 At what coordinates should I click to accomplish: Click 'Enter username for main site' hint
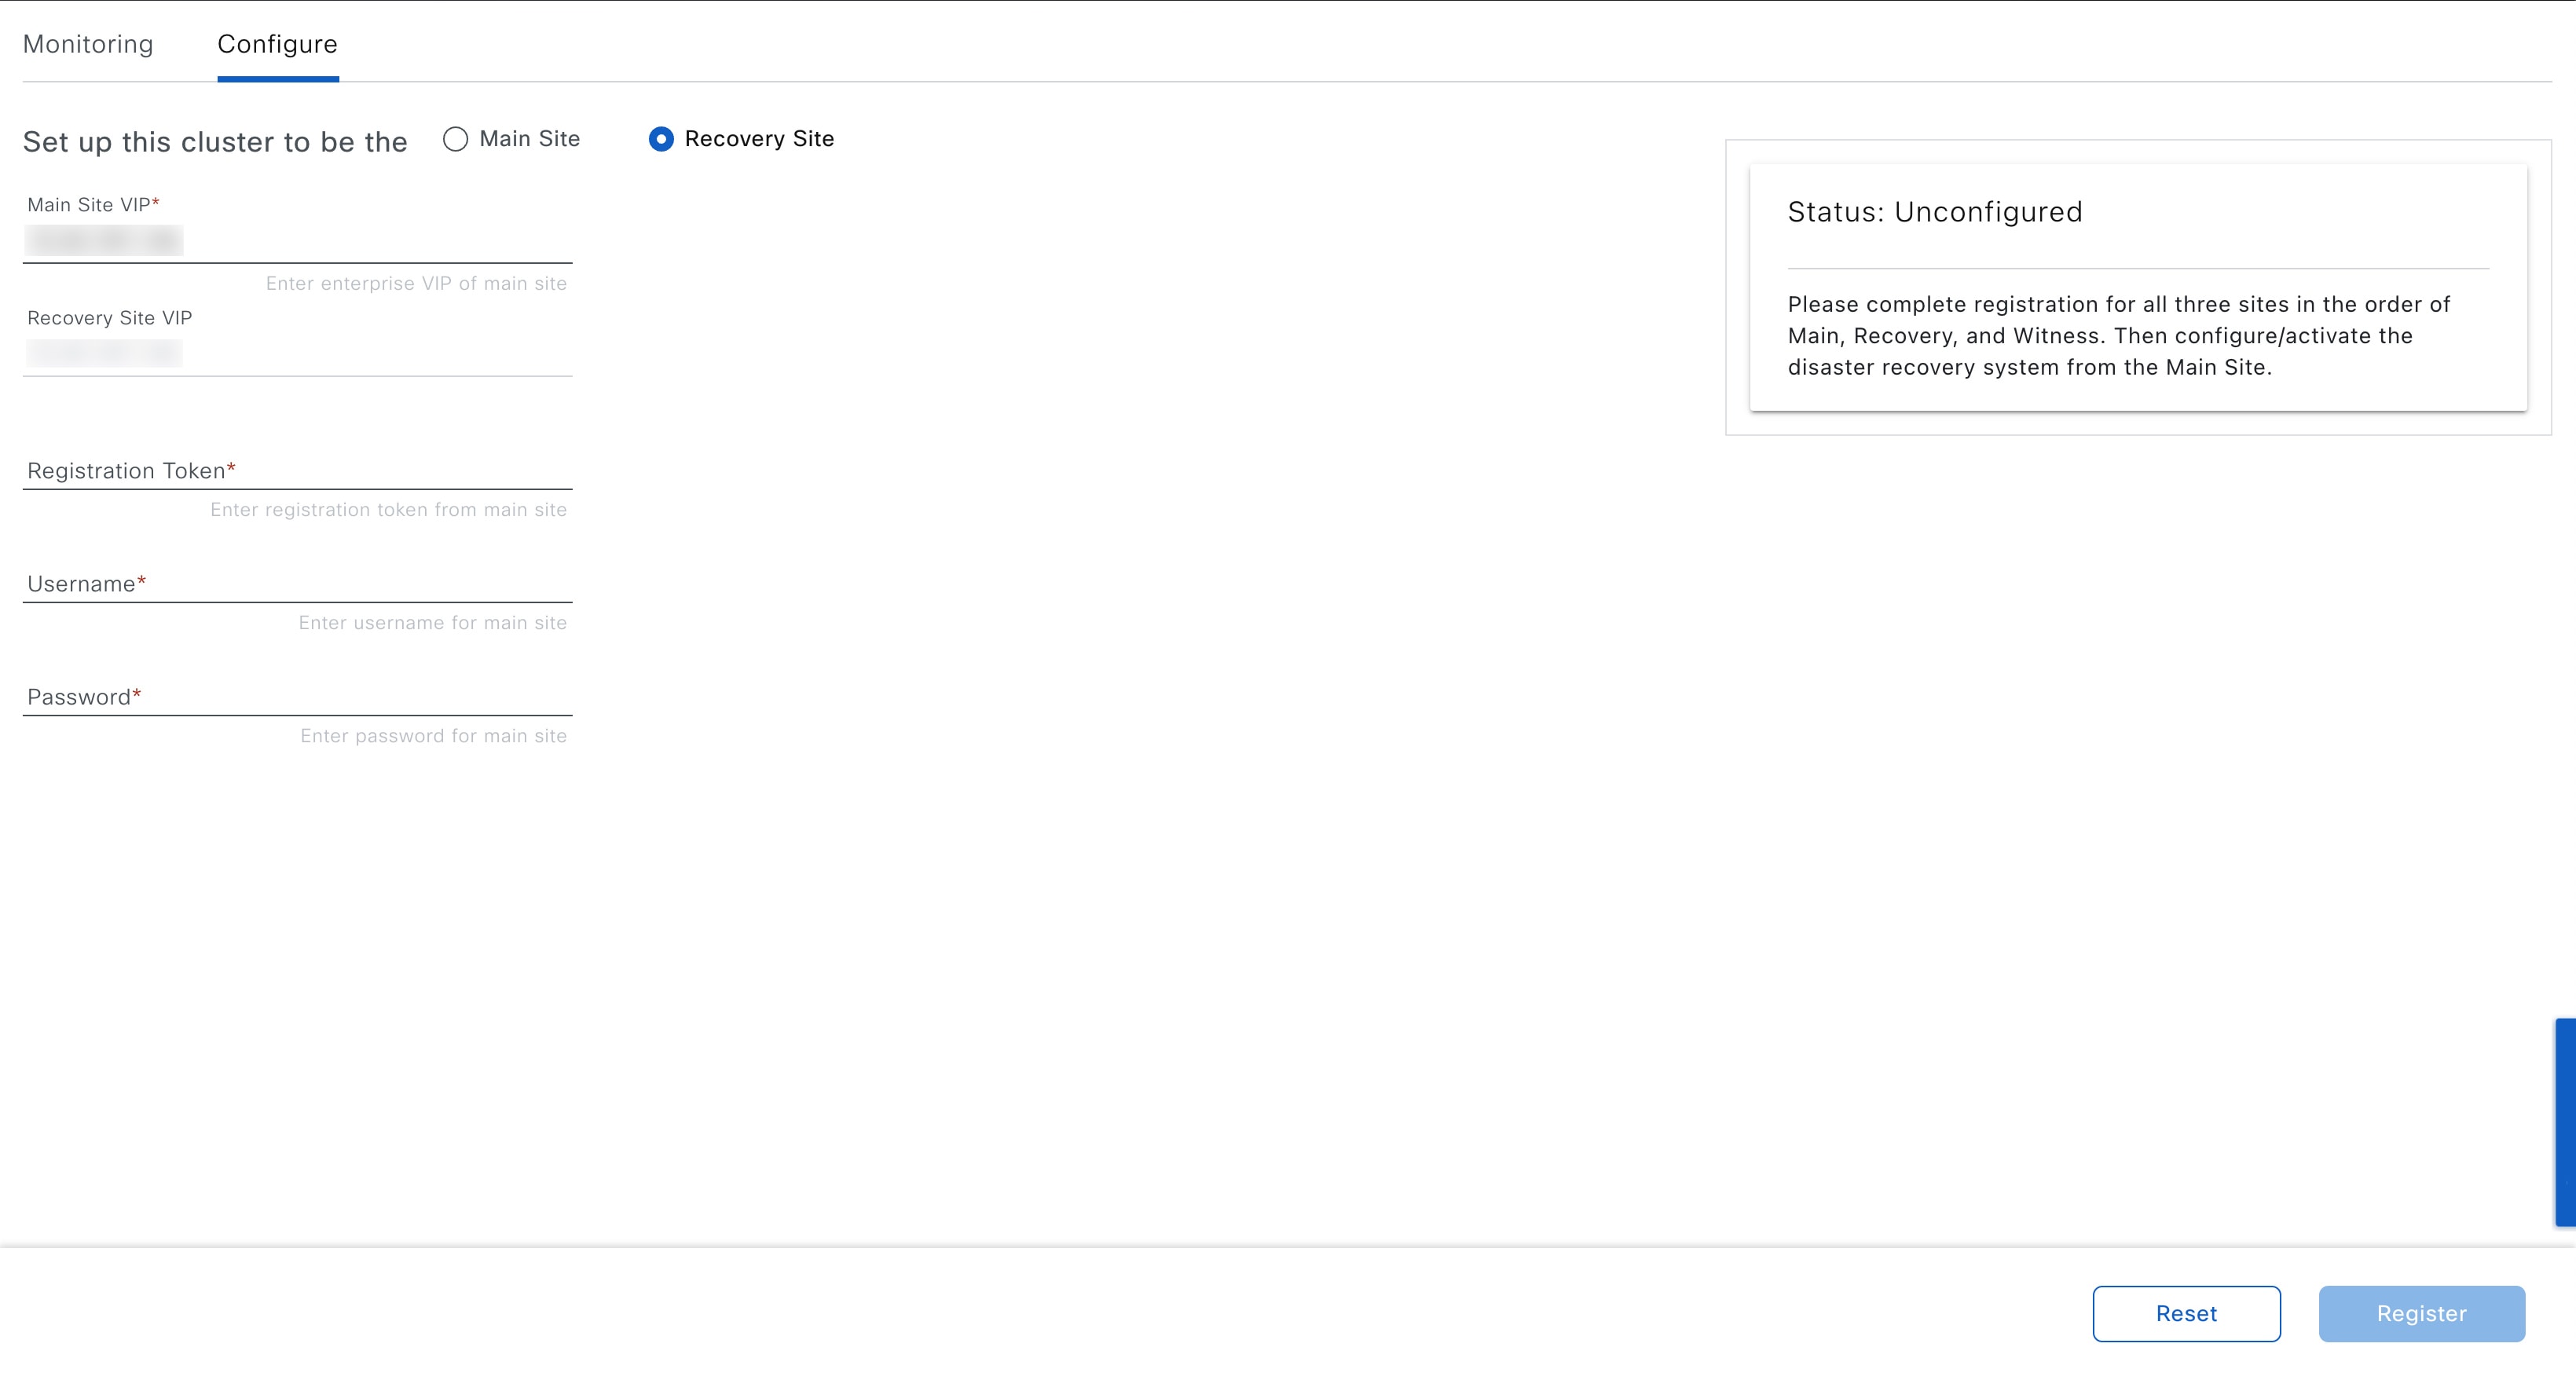(432, 622)
